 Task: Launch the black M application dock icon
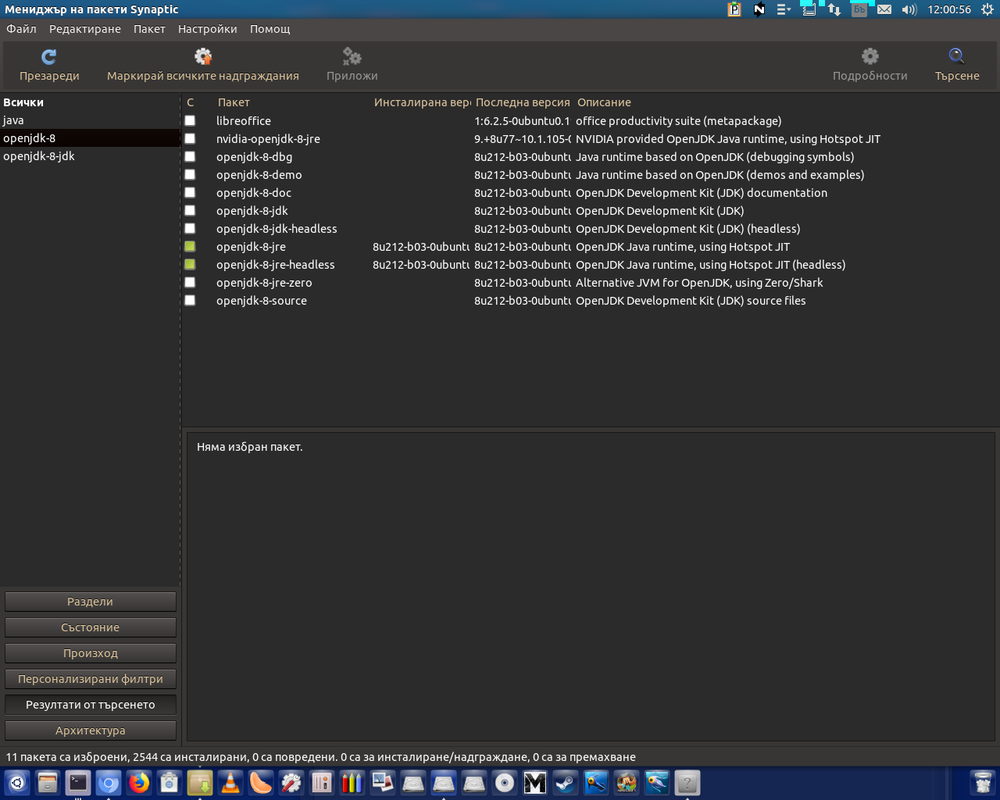(535, 783)
